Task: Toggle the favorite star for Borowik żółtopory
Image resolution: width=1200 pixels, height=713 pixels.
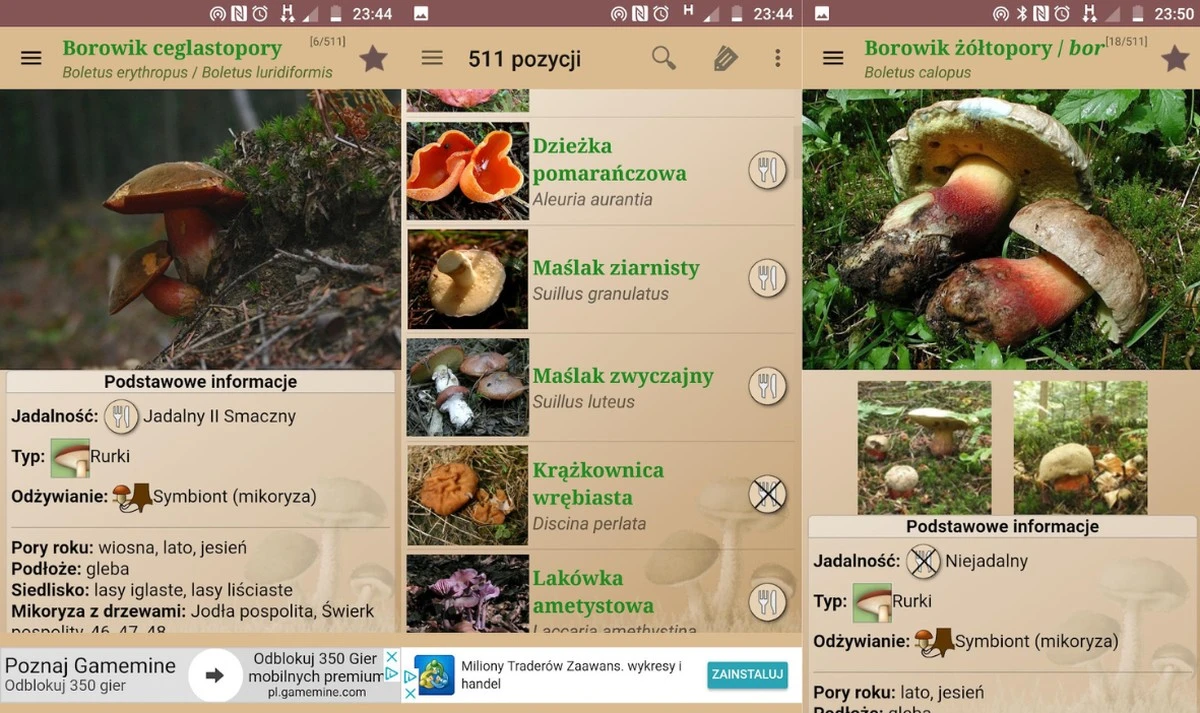Action: (x=1175, y=58)
